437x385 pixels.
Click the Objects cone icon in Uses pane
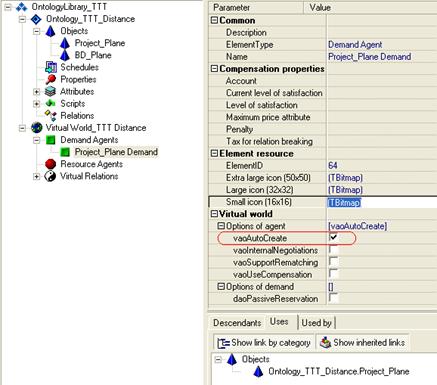(232, 359)
